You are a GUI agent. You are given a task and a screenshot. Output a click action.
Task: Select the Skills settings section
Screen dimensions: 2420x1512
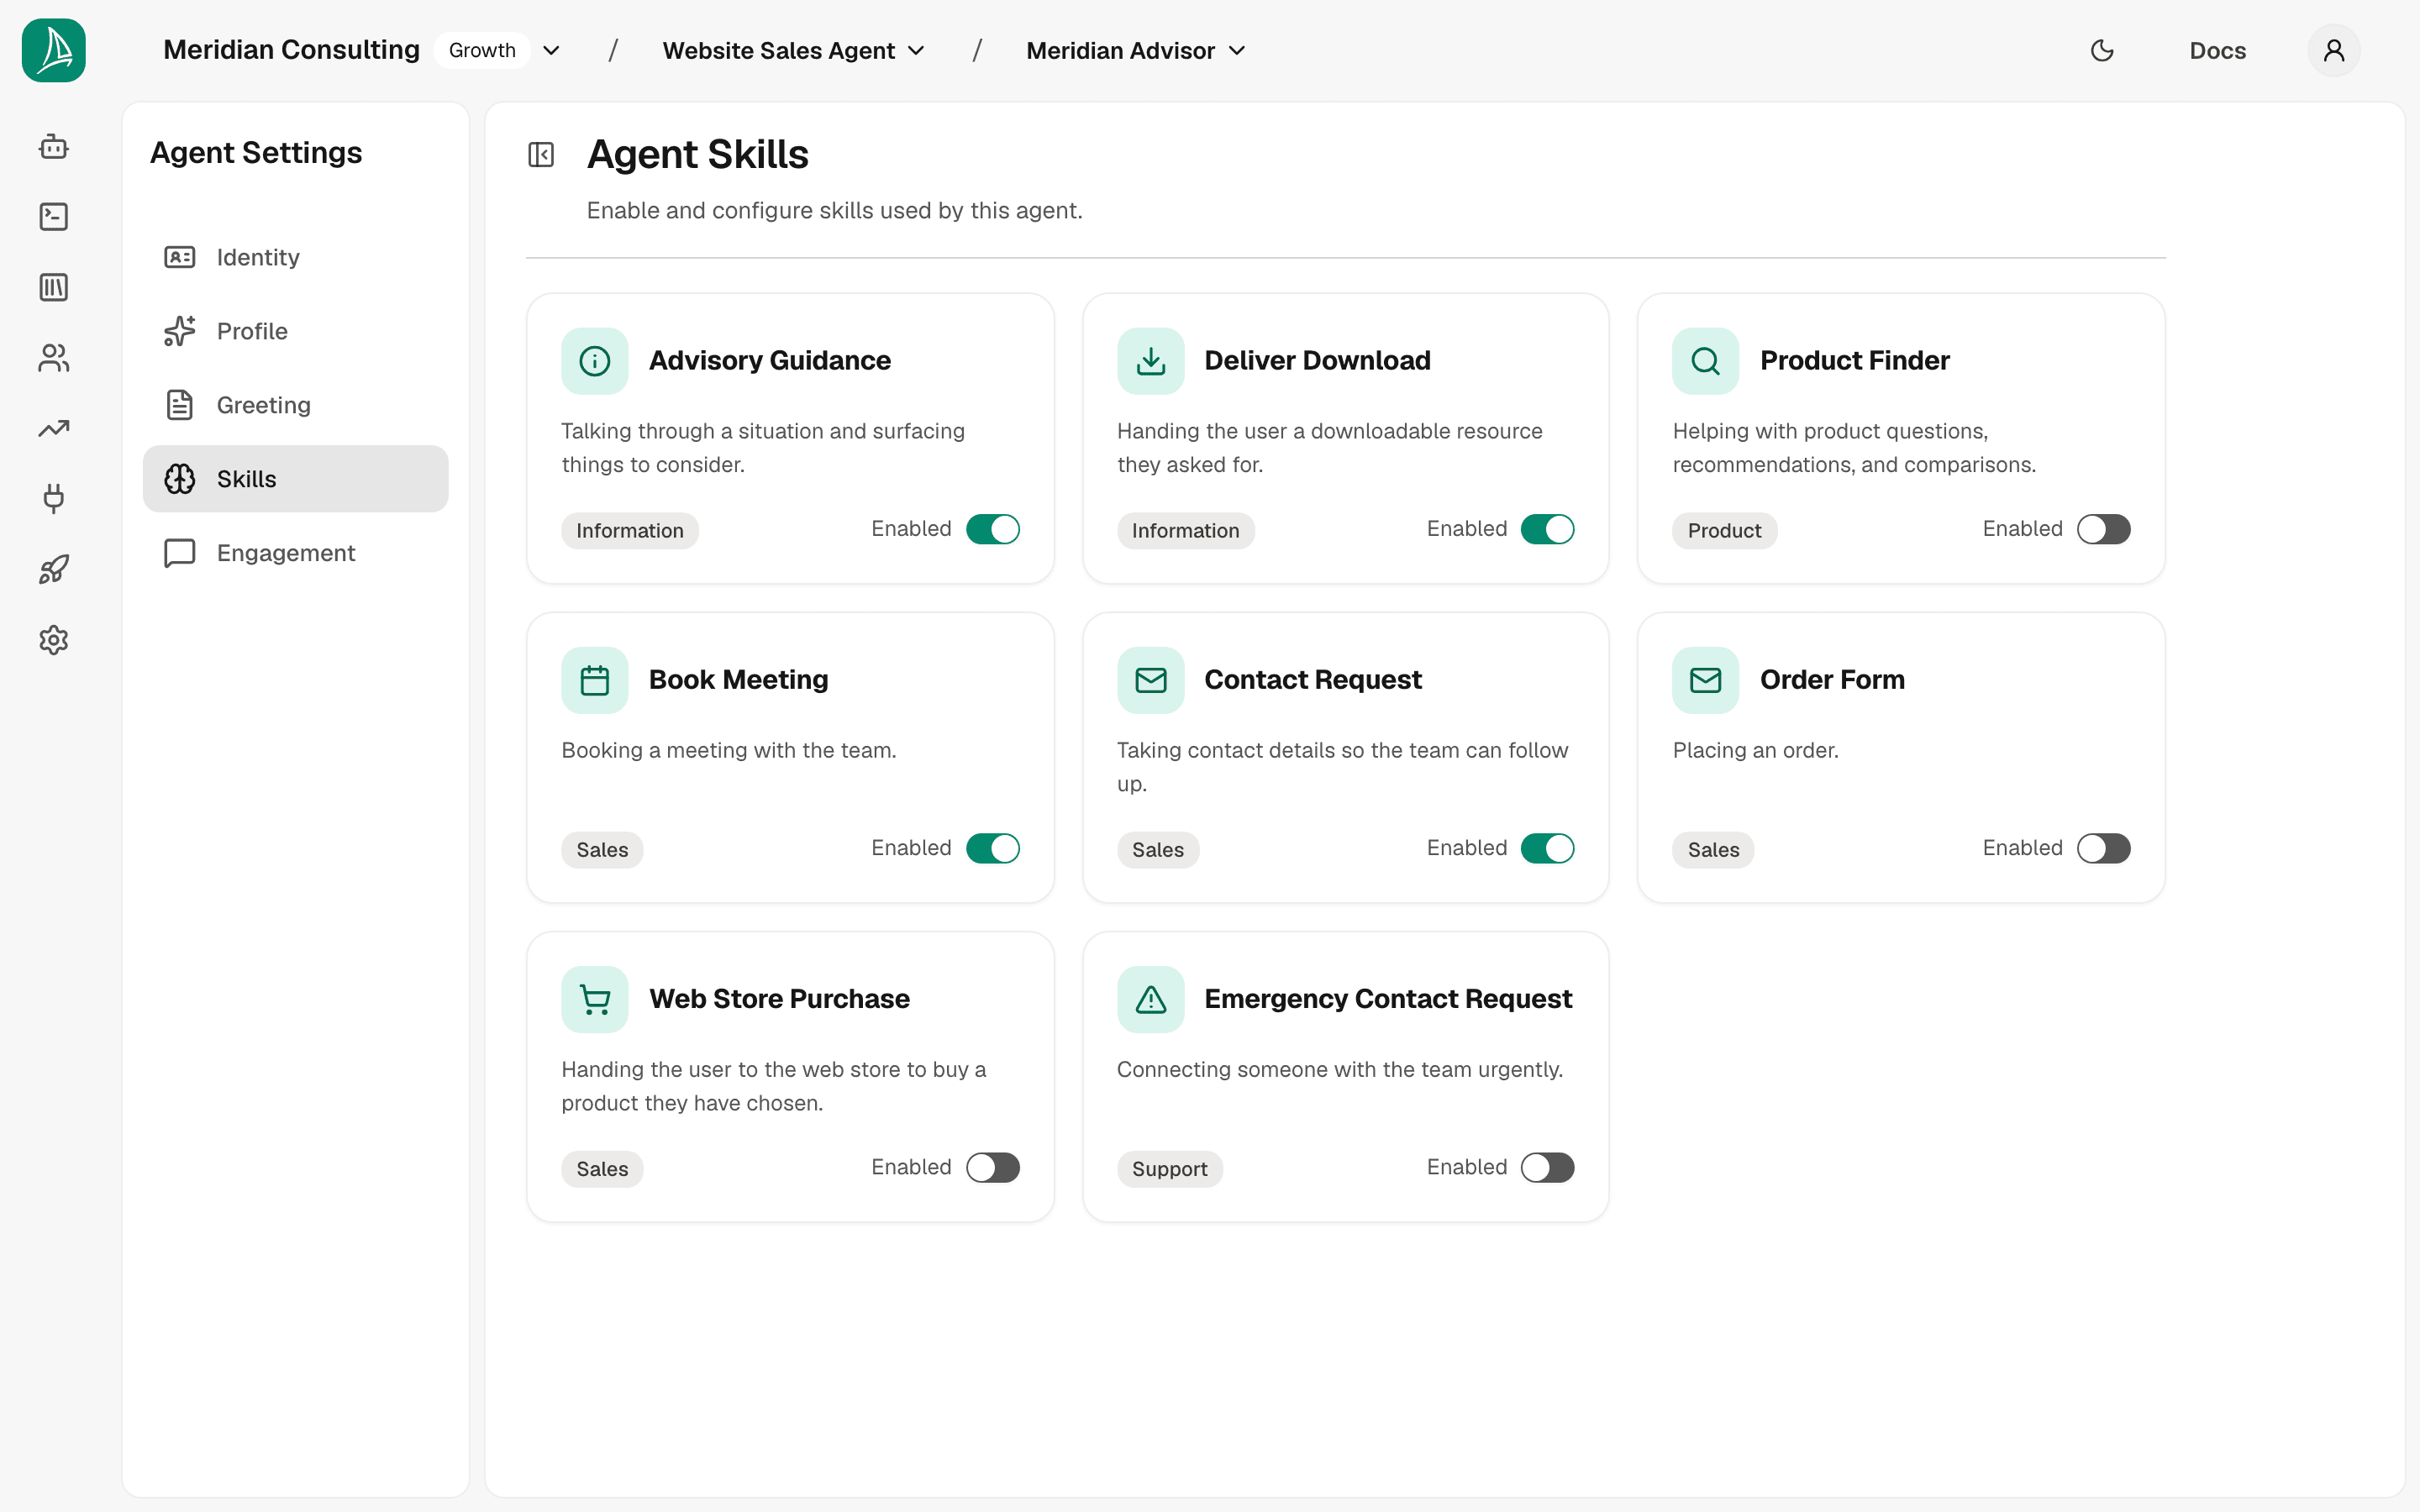pyautogui.click(x=296, y=479)
